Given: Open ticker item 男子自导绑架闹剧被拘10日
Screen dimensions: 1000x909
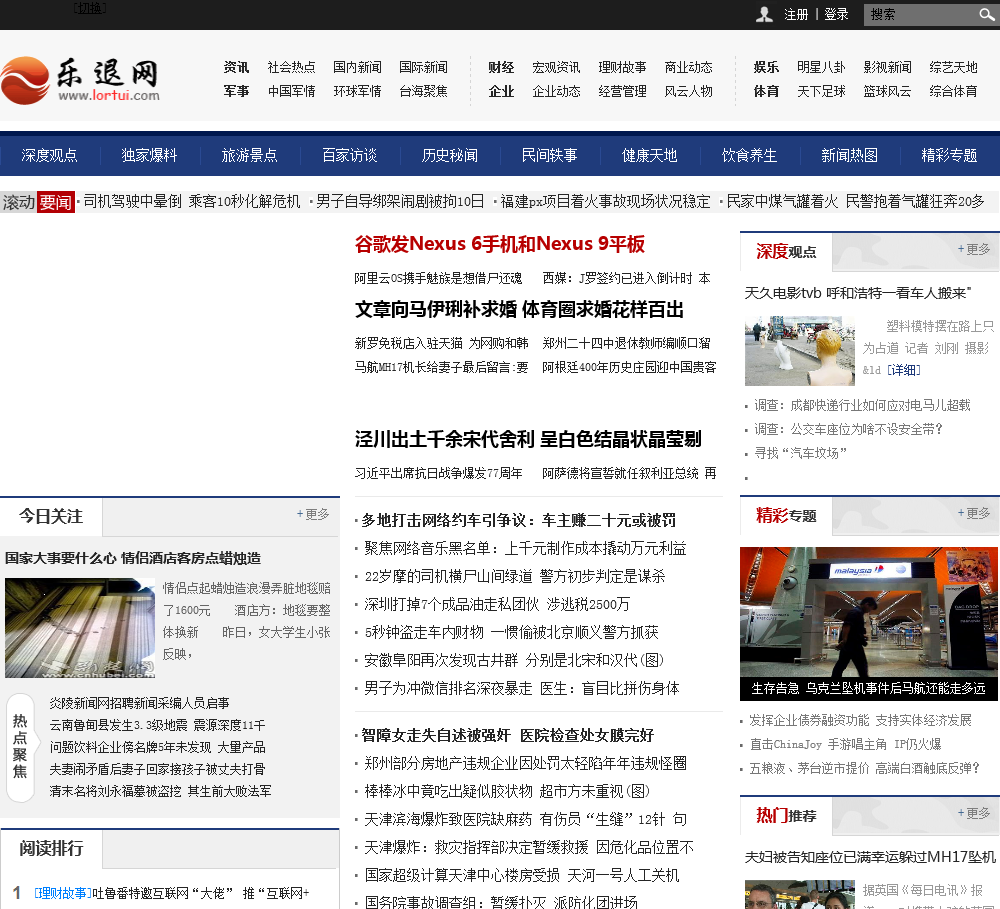Looking at the screenshot, I should pos(400,202).
